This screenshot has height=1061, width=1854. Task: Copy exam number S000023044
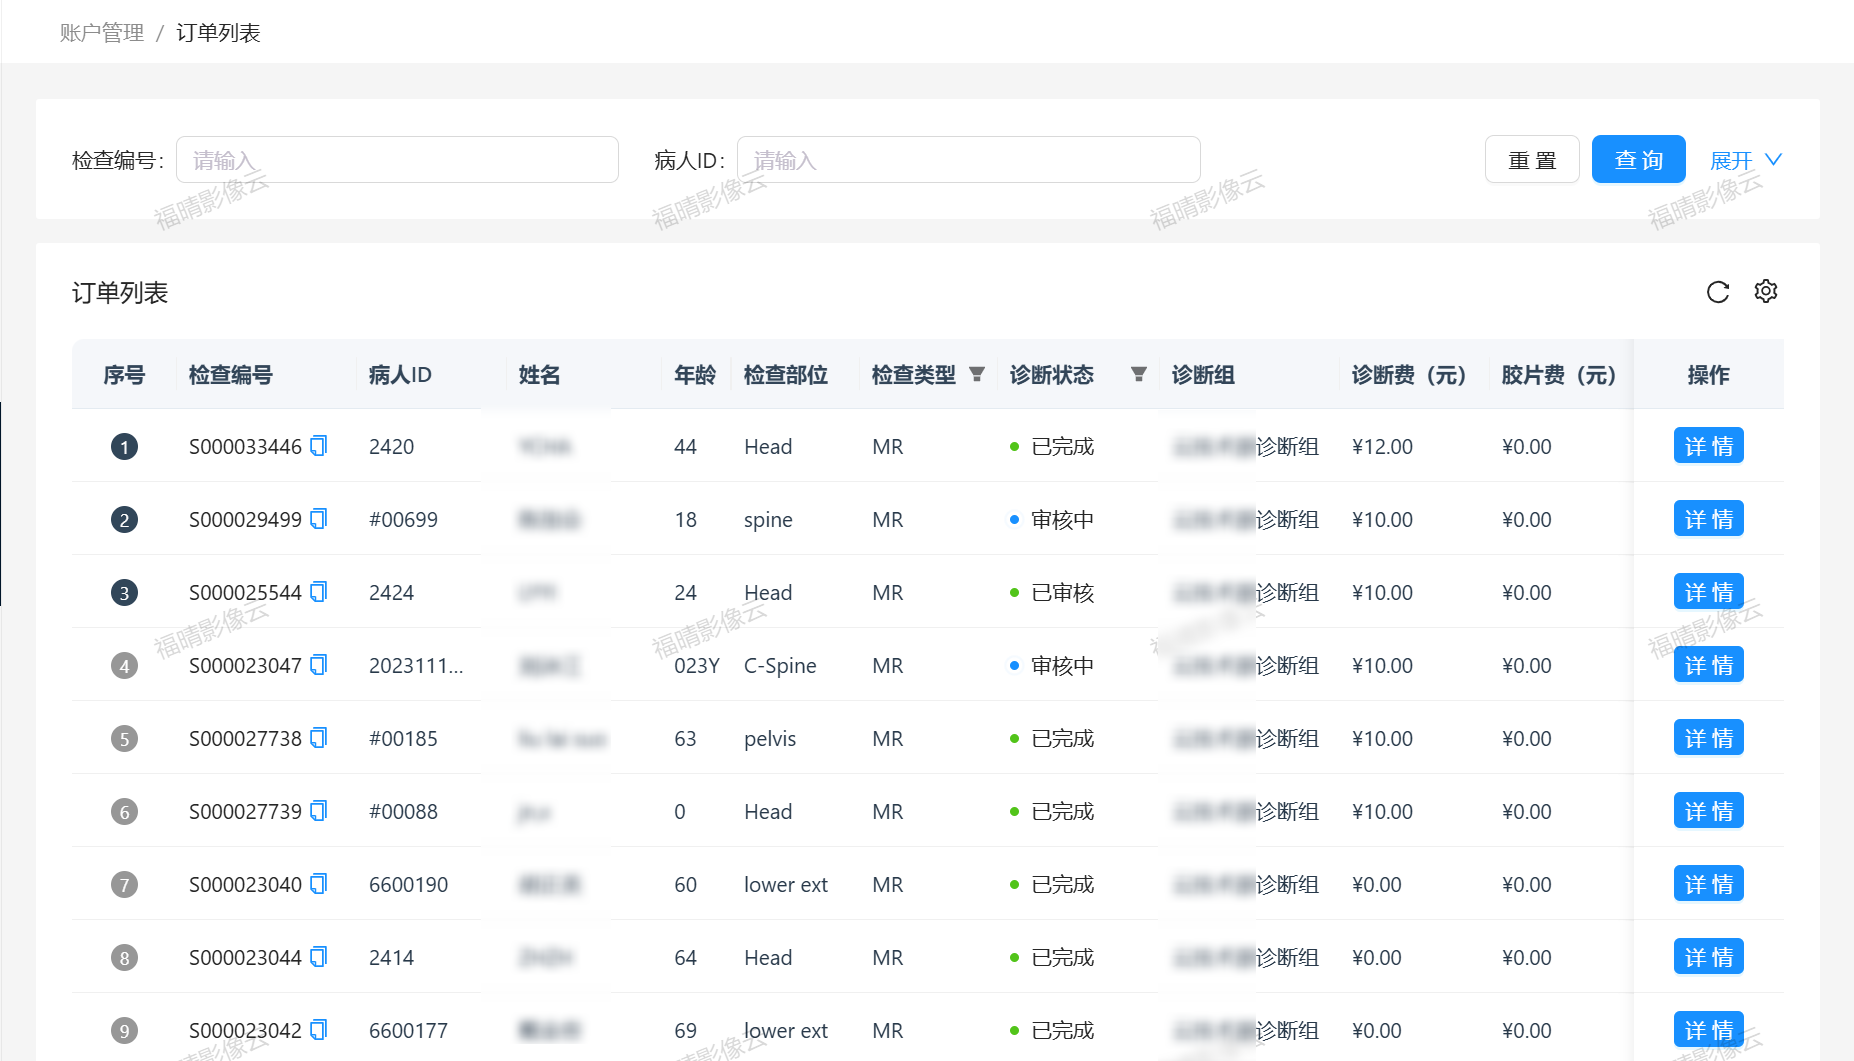click(x=319, y=957)
